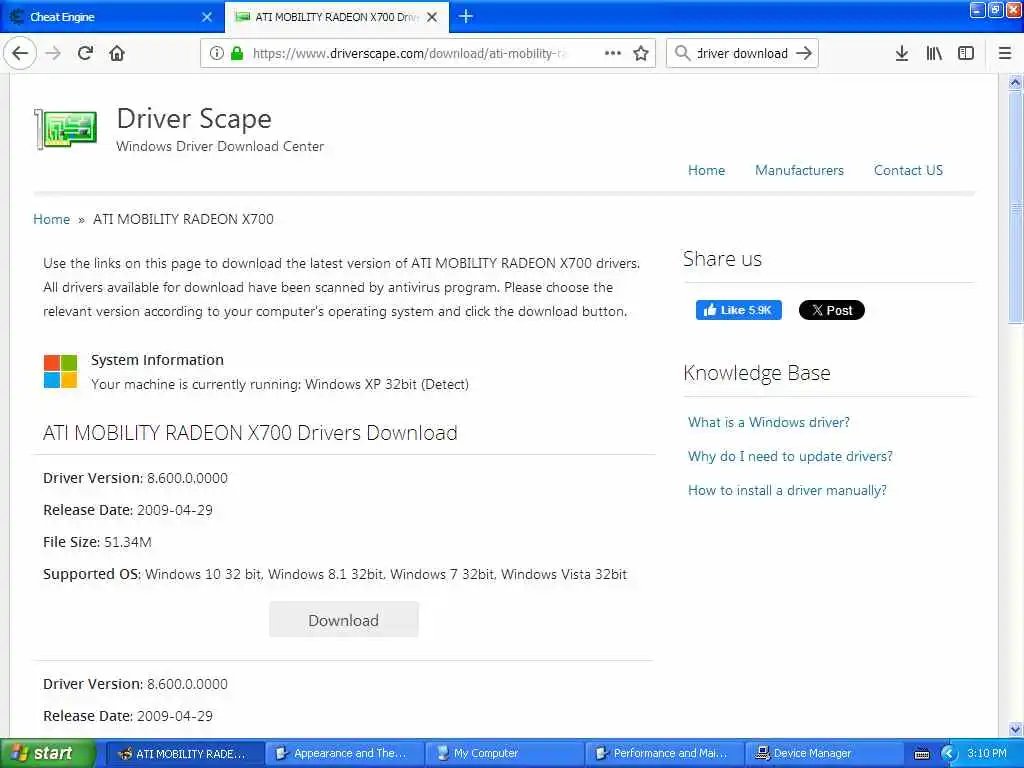This screenshot has width=1024, height=768.
Task: Open a new tab with plus icon
Action: coord(466,16)
